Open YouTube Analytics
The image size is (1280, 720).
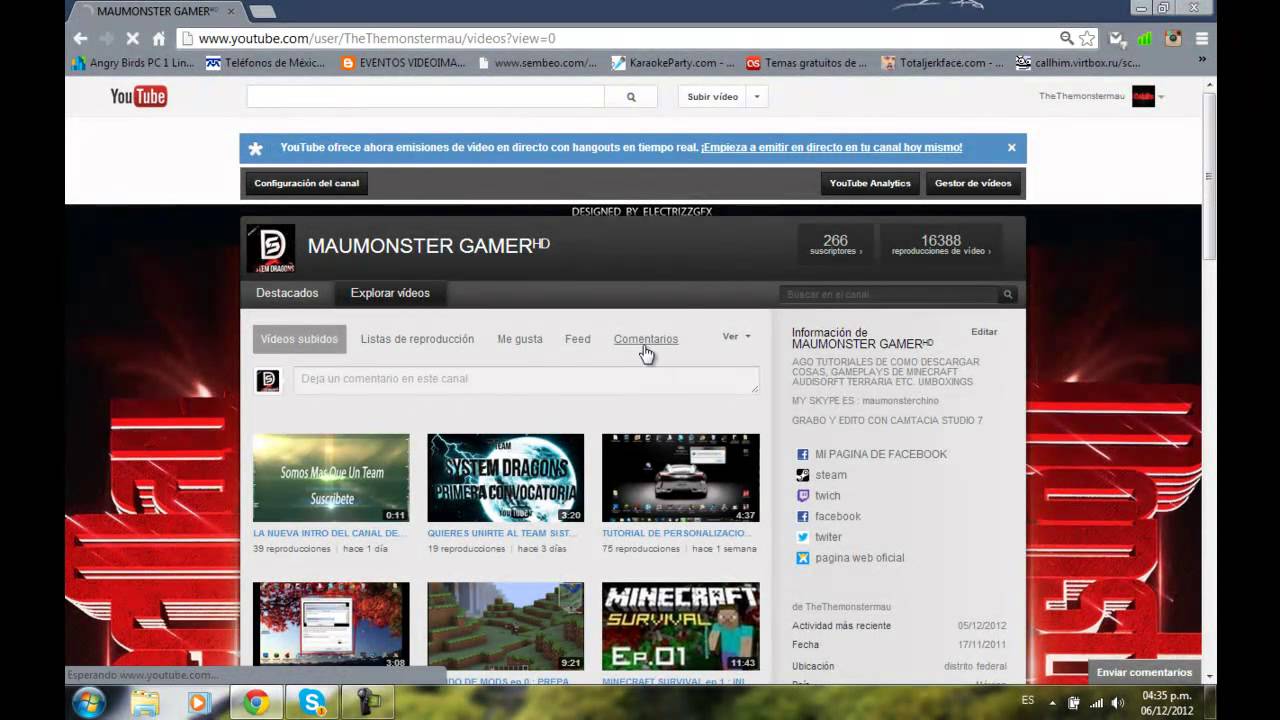[x=870, y=183]
